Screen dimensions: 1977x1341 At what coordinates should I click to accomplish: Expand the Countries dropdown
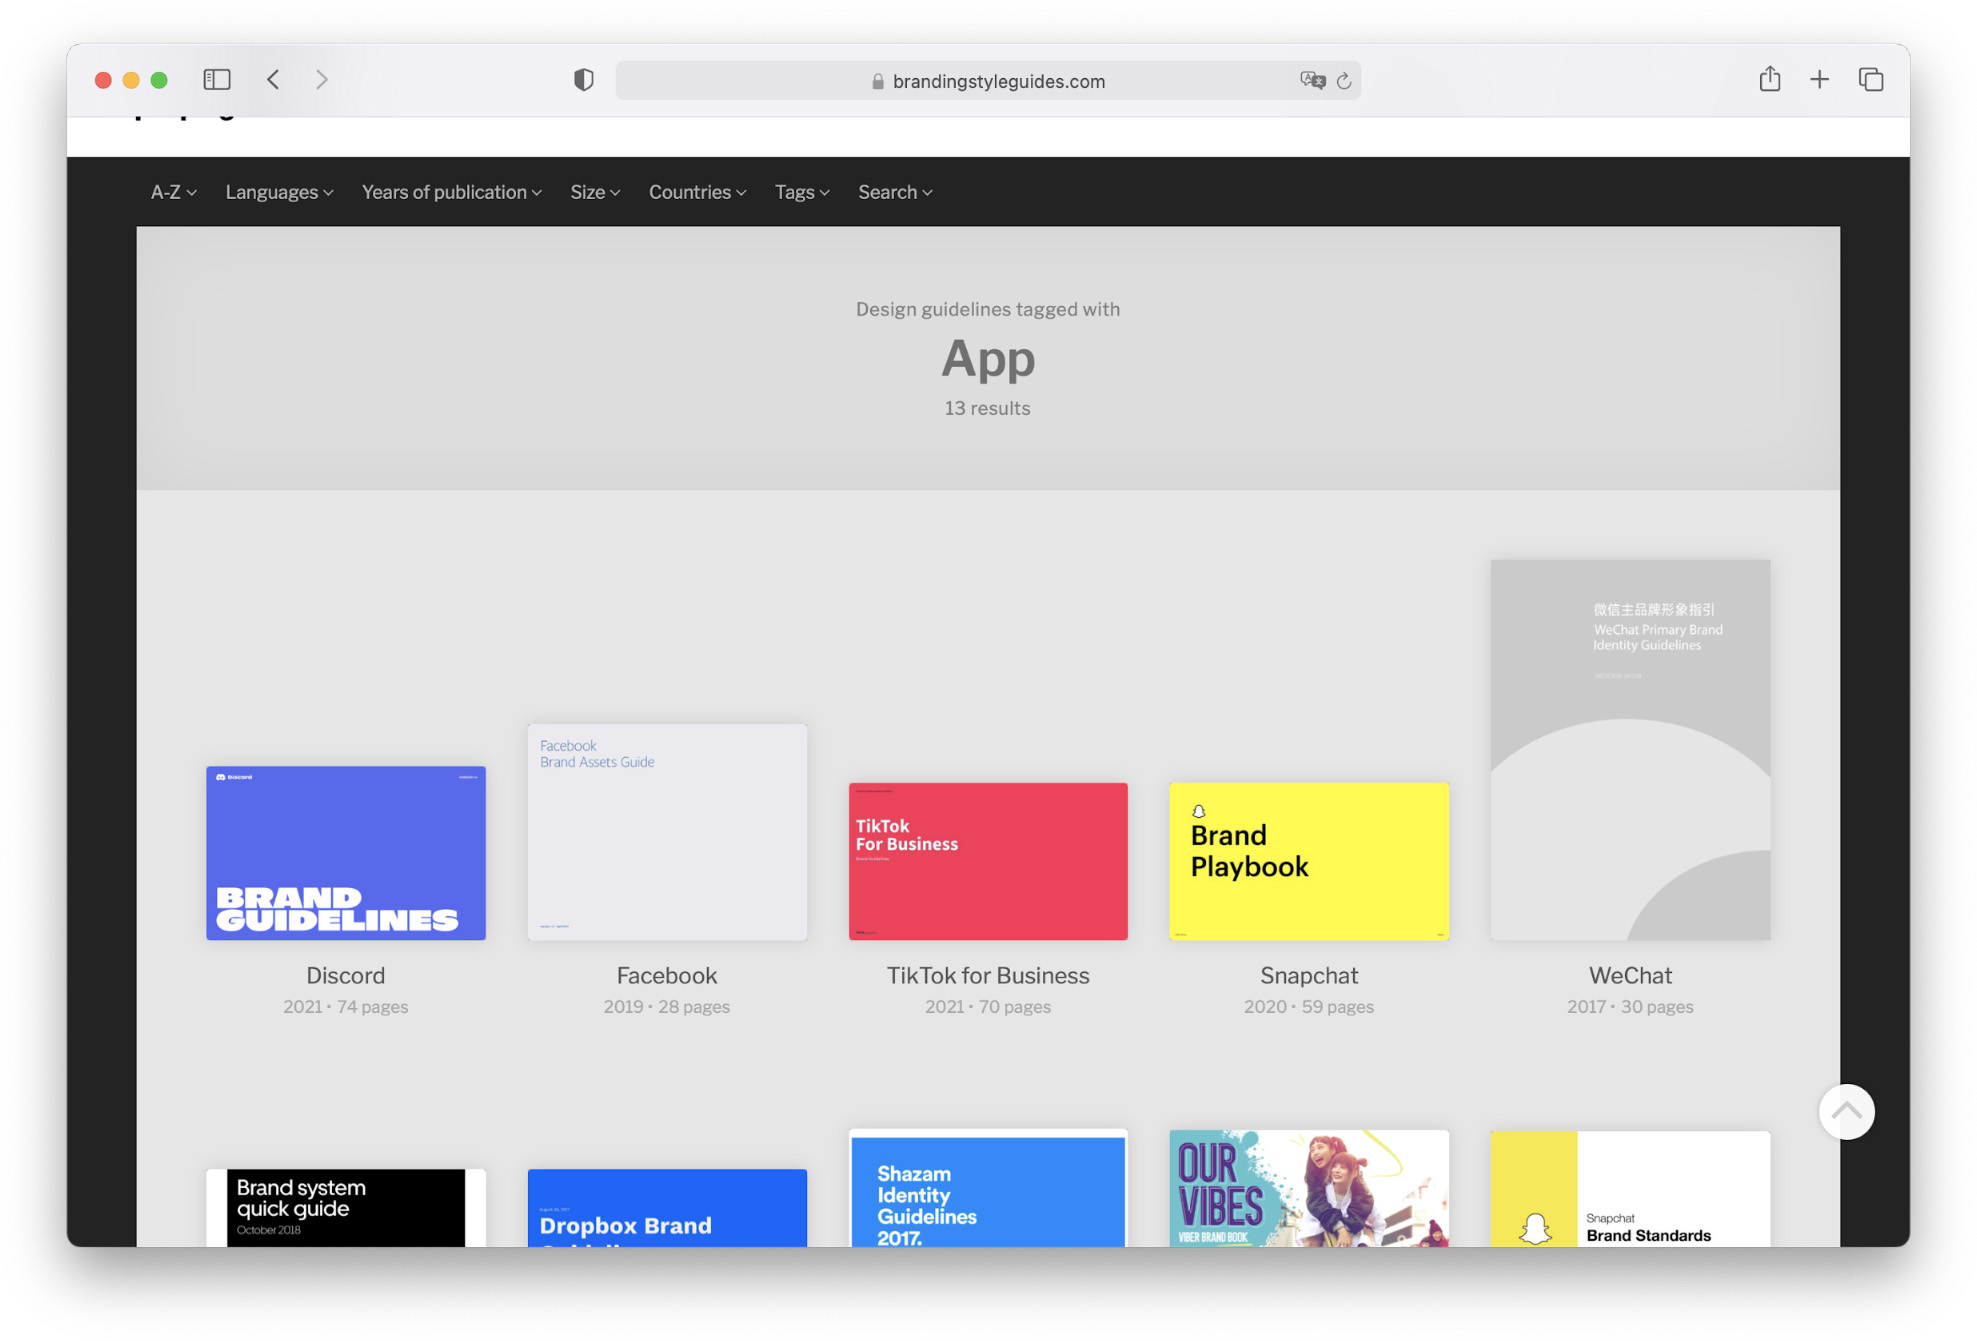[x=698, y=192]
